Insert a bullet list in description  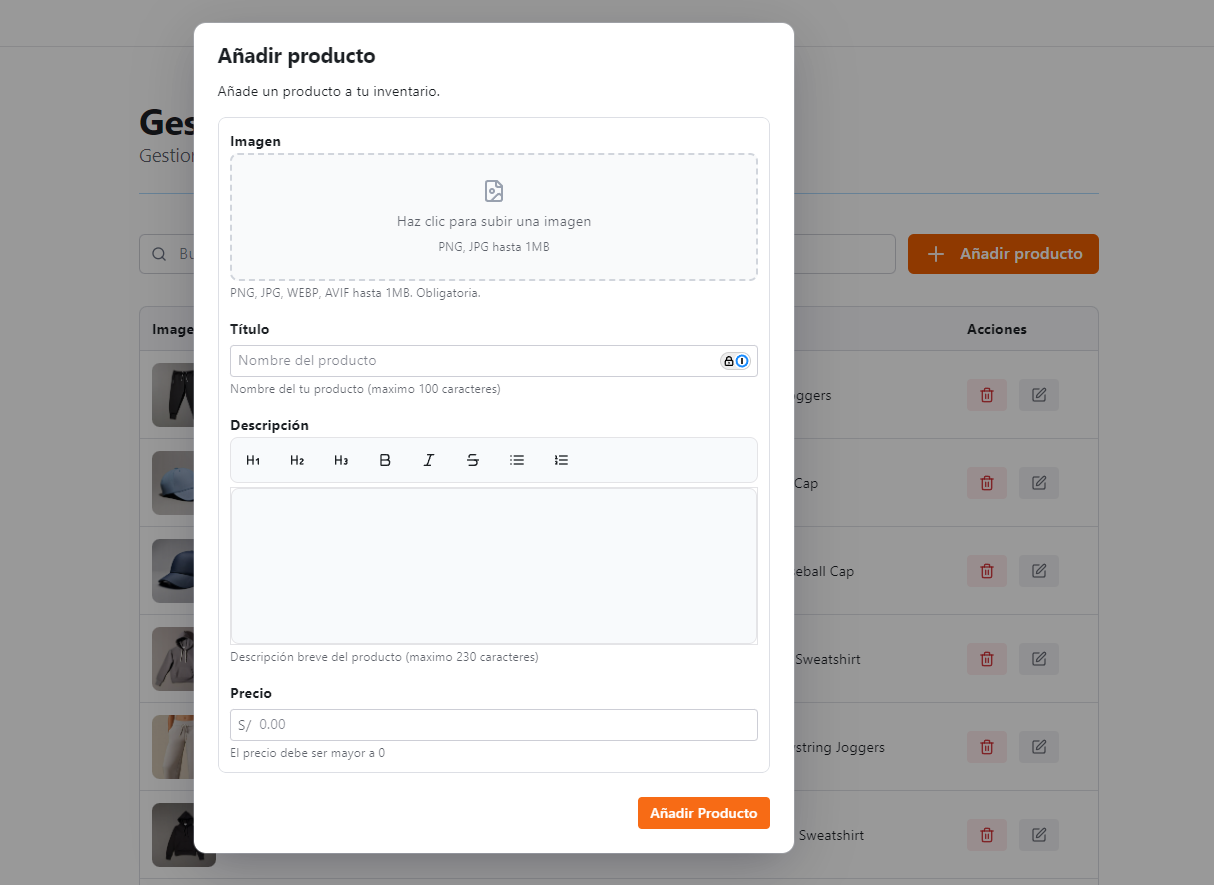(517, 460)
